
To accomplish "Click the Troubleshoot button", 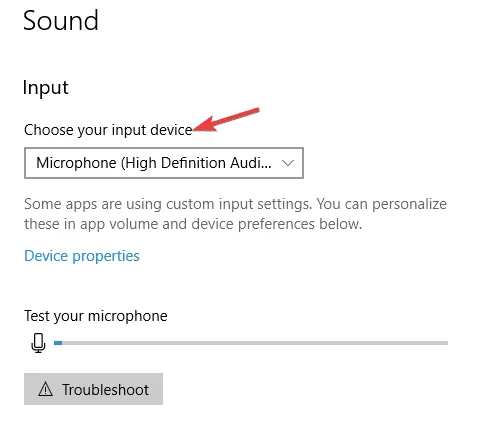I will tap(93, 389).
